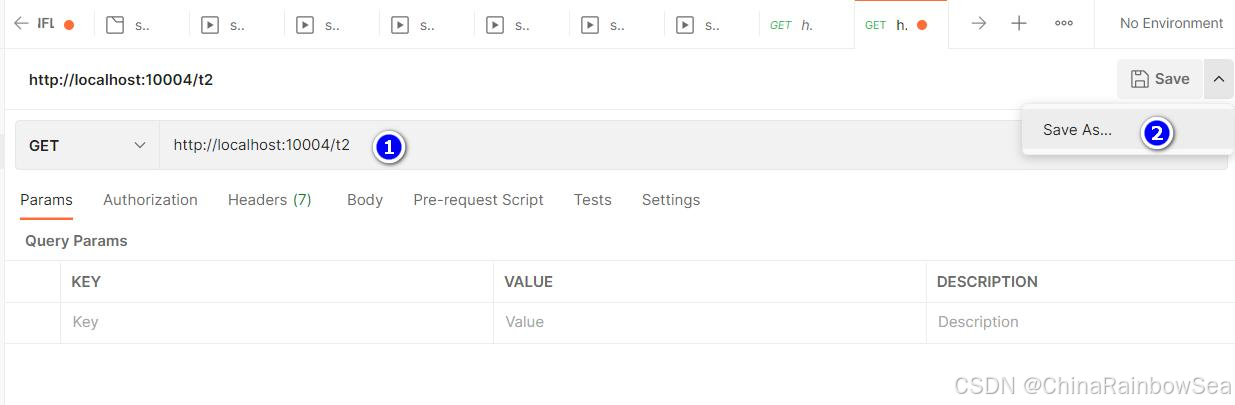Choose Save As... from the menu
This screenshot has width=1235, height=405.
coord(1077,130)
